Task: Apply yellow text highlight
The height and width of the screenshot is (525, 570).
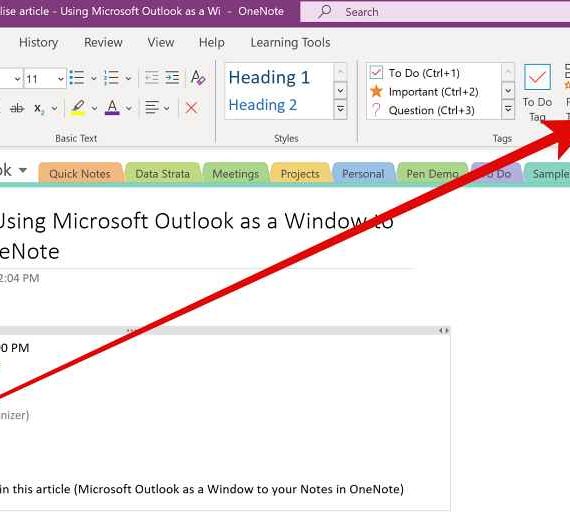Action: click(78, 108)
